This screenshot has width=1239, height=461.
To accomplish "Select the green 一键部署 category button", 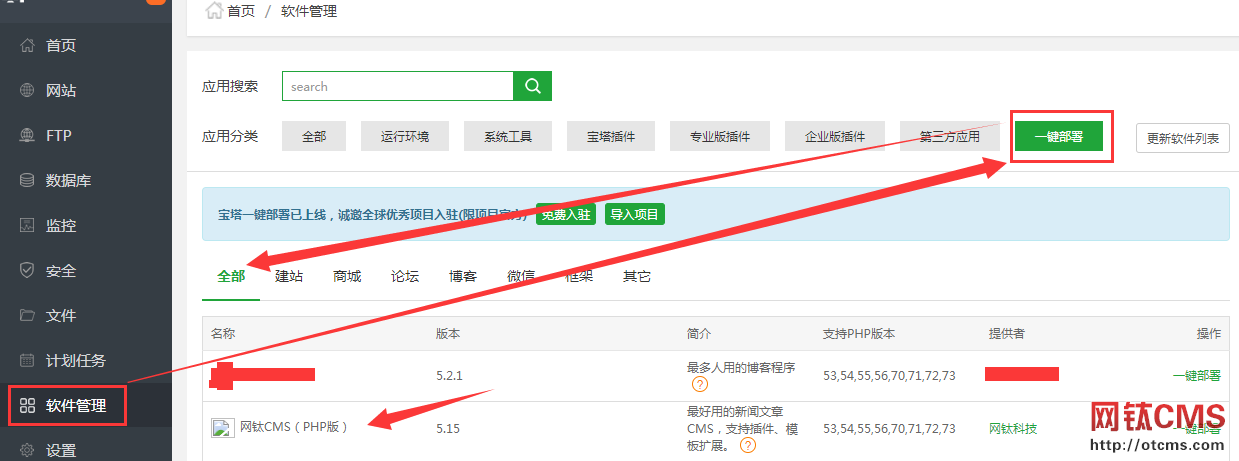I will click(1059, 136).
